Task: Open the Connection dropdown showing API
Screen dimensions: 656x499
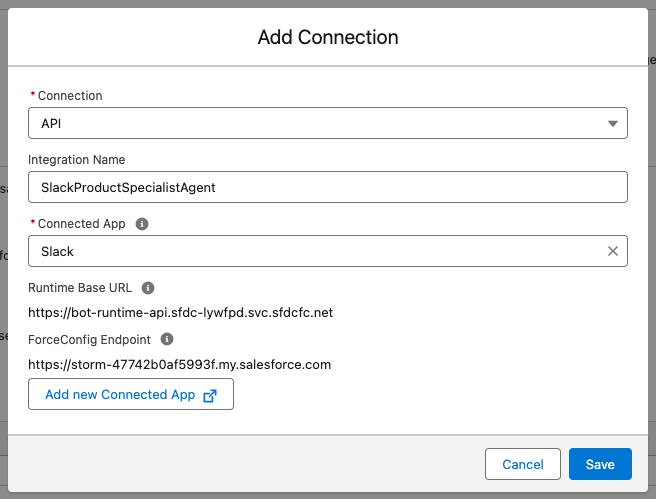Action: [x=328, y=123]
